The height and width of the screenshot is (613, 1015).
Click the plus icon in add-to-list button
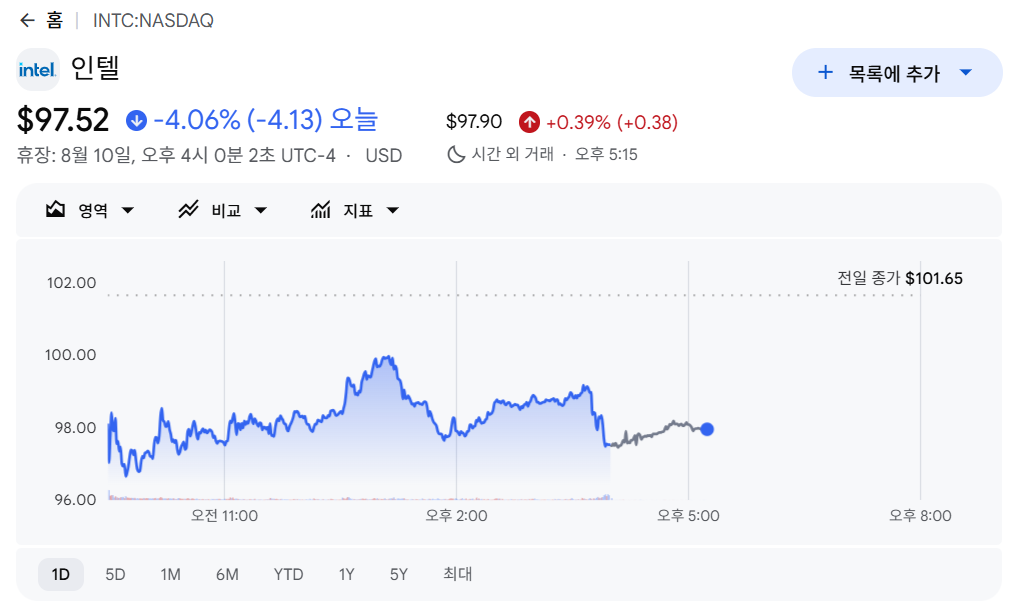[825, 72]
